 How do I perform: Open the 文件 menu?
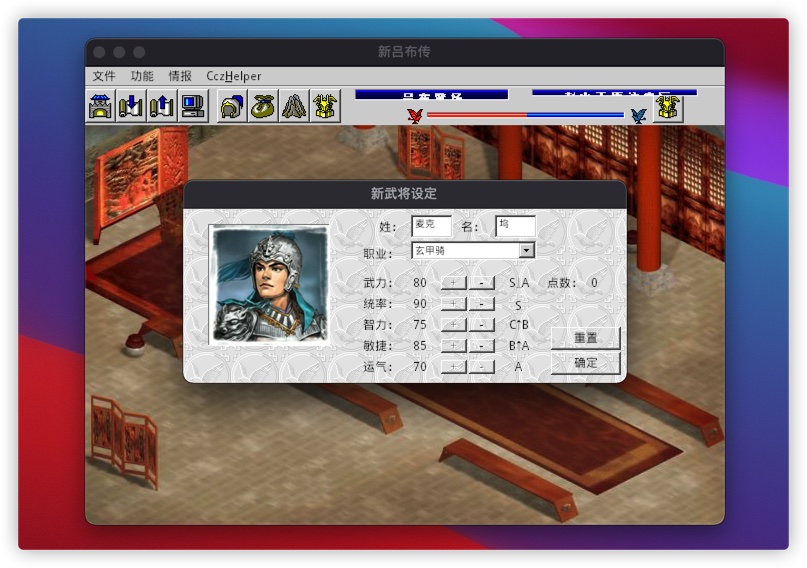(104, 76)
